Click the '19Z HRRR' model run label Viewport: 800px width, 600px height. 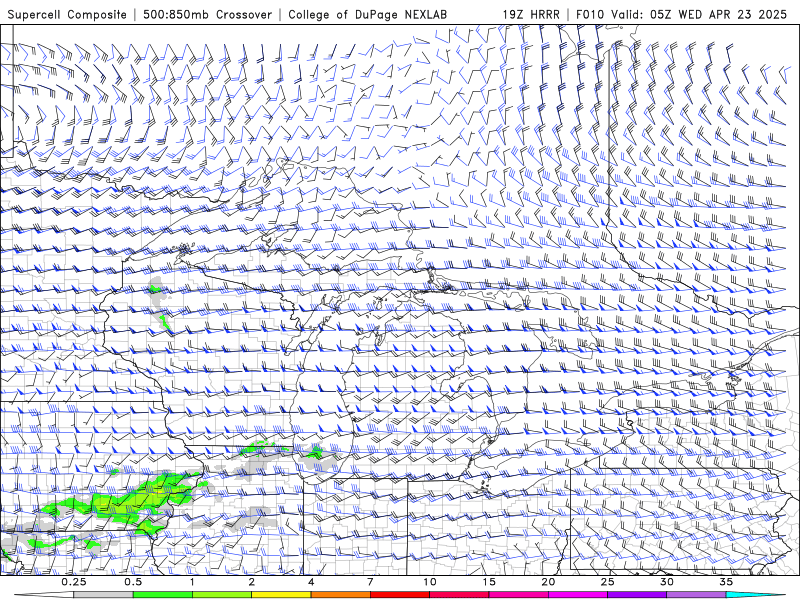[x=531, y=14]
